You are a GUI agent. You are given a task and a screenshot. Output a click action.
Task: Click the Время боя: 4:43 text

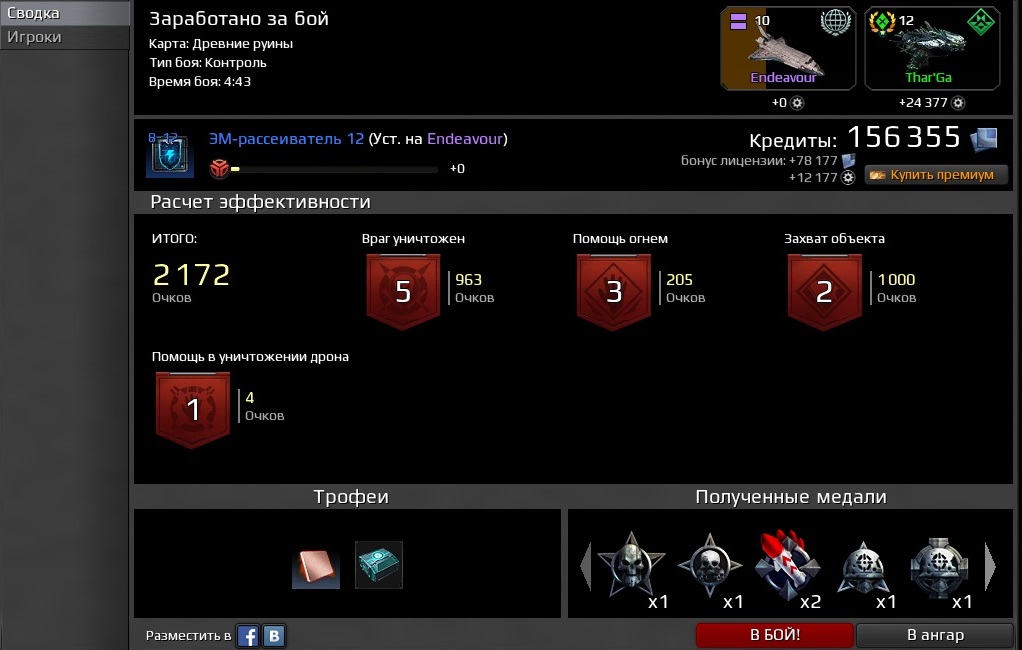(x=199, y=81)
